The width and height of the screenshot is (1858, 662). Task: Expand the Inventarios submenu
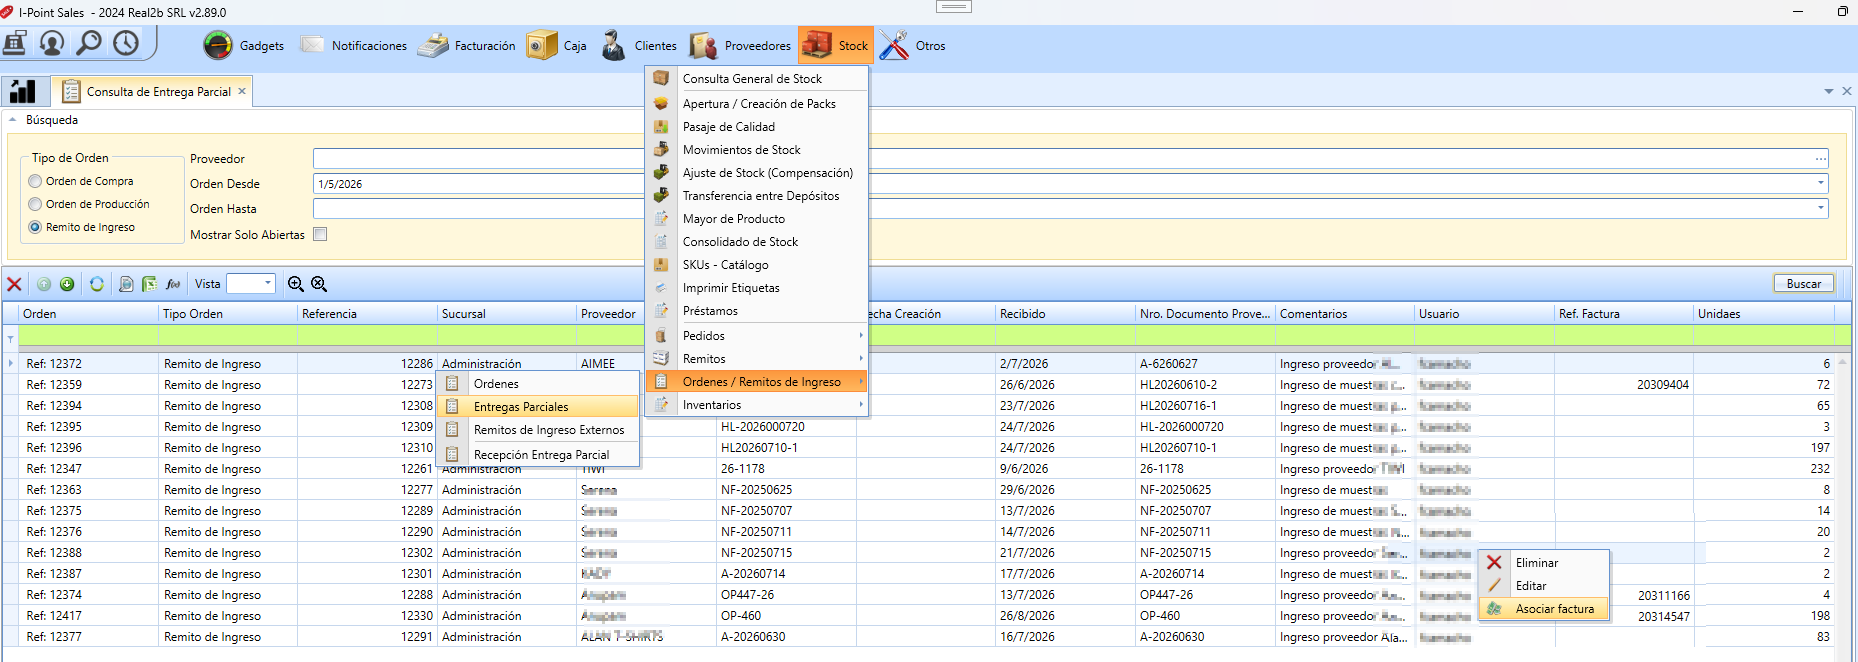point(757,405)
